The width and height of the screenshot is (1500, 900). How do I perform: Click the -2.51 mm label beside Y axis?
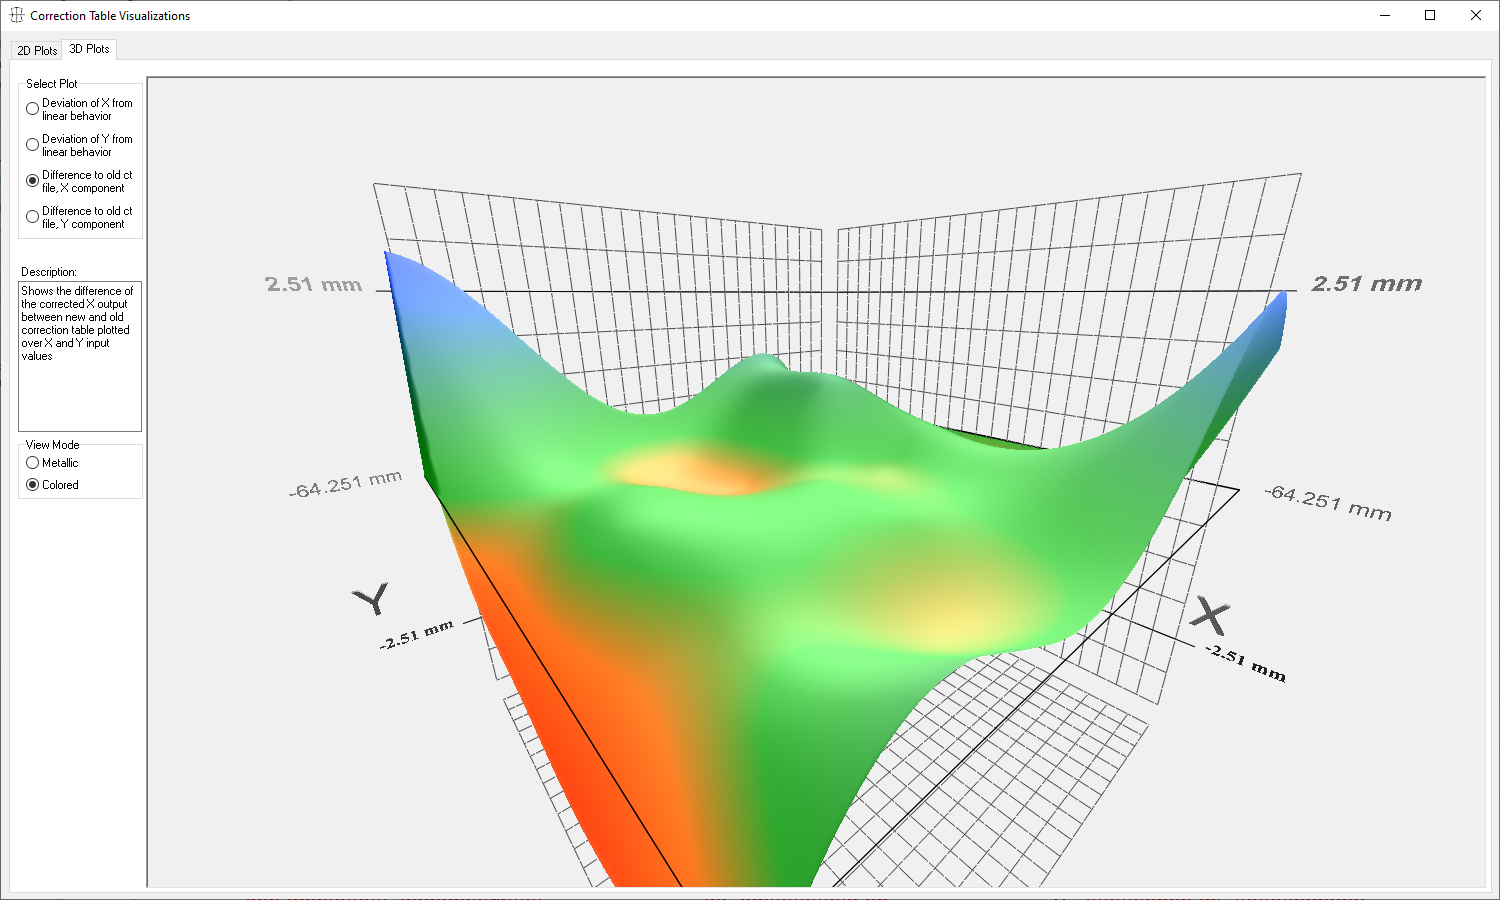[417, 634]
